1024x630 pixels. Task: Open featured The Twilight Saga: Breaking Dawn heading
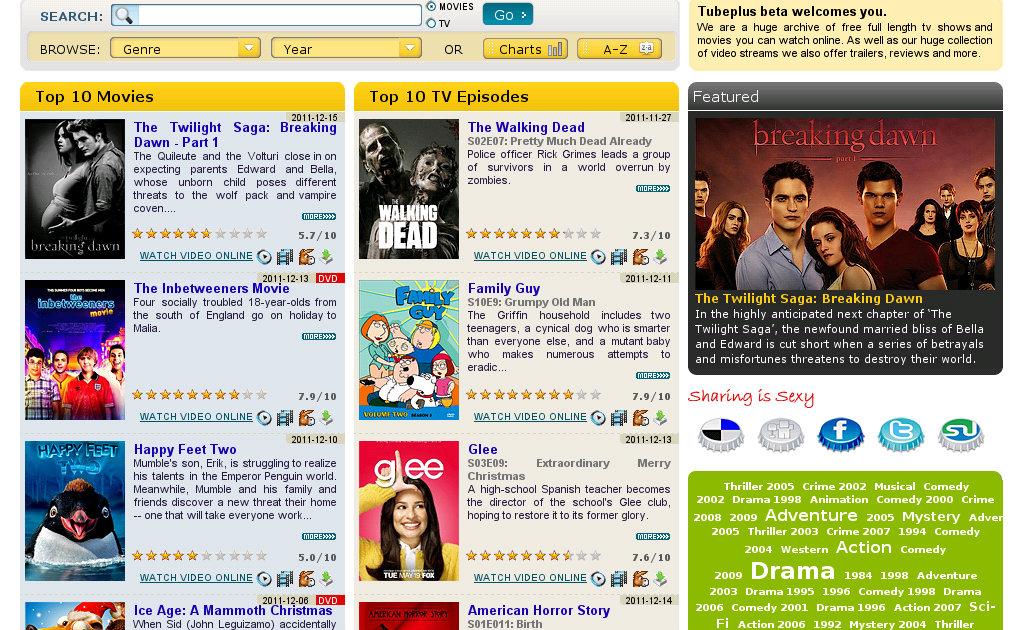click(808, 299)
